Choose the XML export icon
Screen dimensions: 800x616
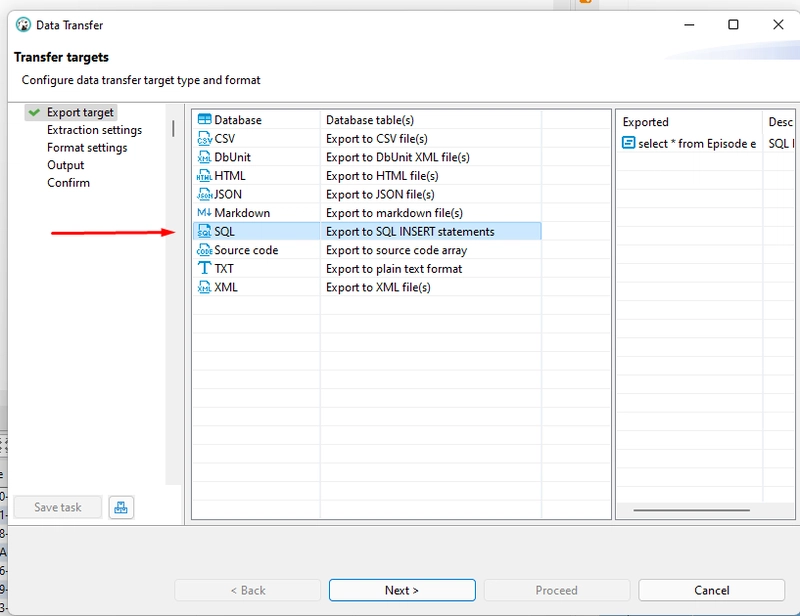pyautogui.click(x=205, y=287)
